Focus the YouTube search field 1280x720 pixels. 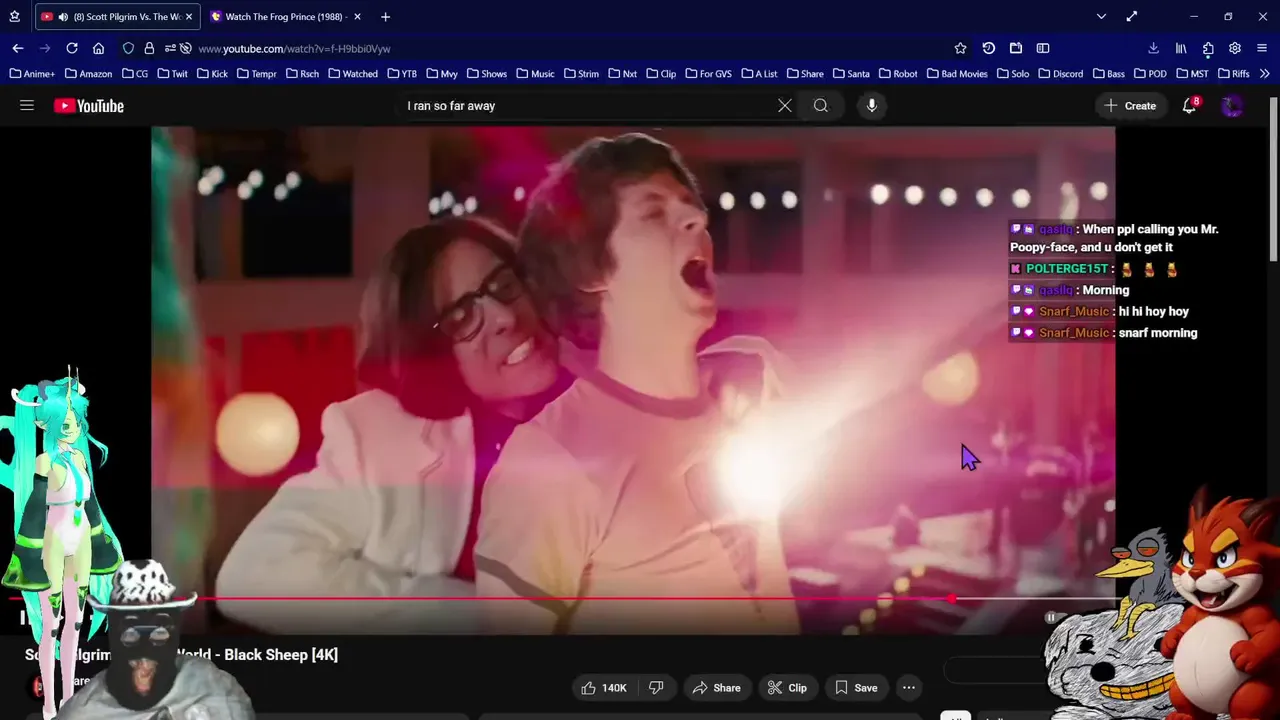[585, 105]
